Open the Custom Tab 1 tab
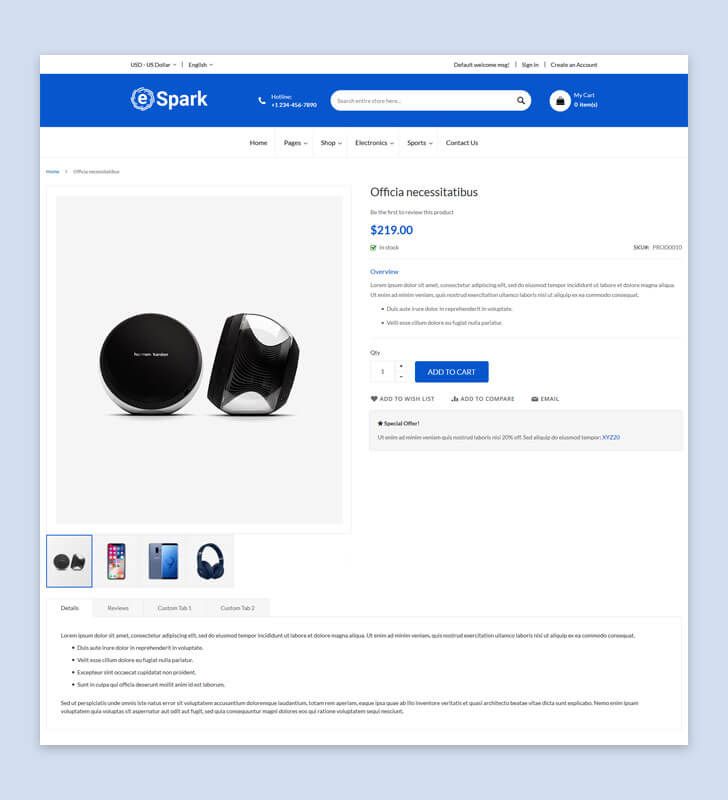 [x=174, y=608]
